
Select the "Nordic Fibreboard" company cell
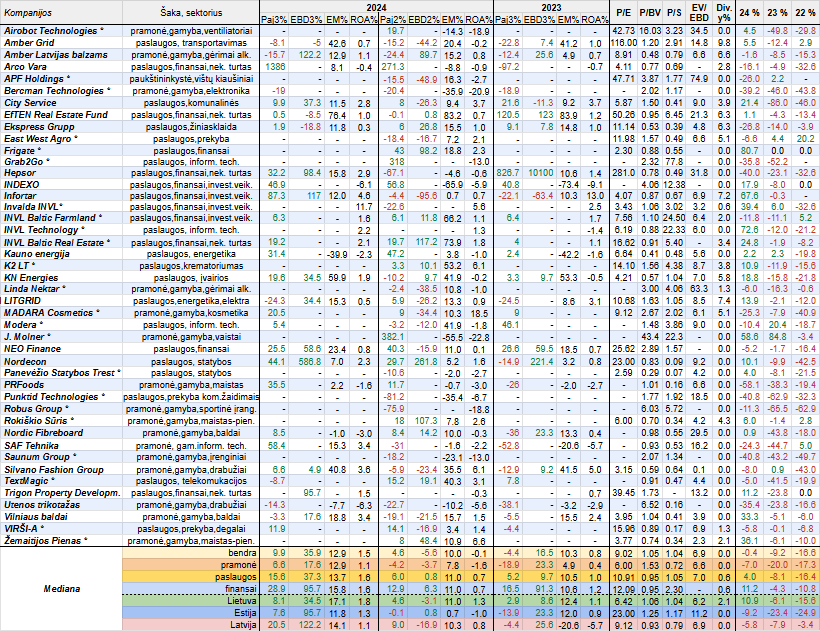coord(61,433)
